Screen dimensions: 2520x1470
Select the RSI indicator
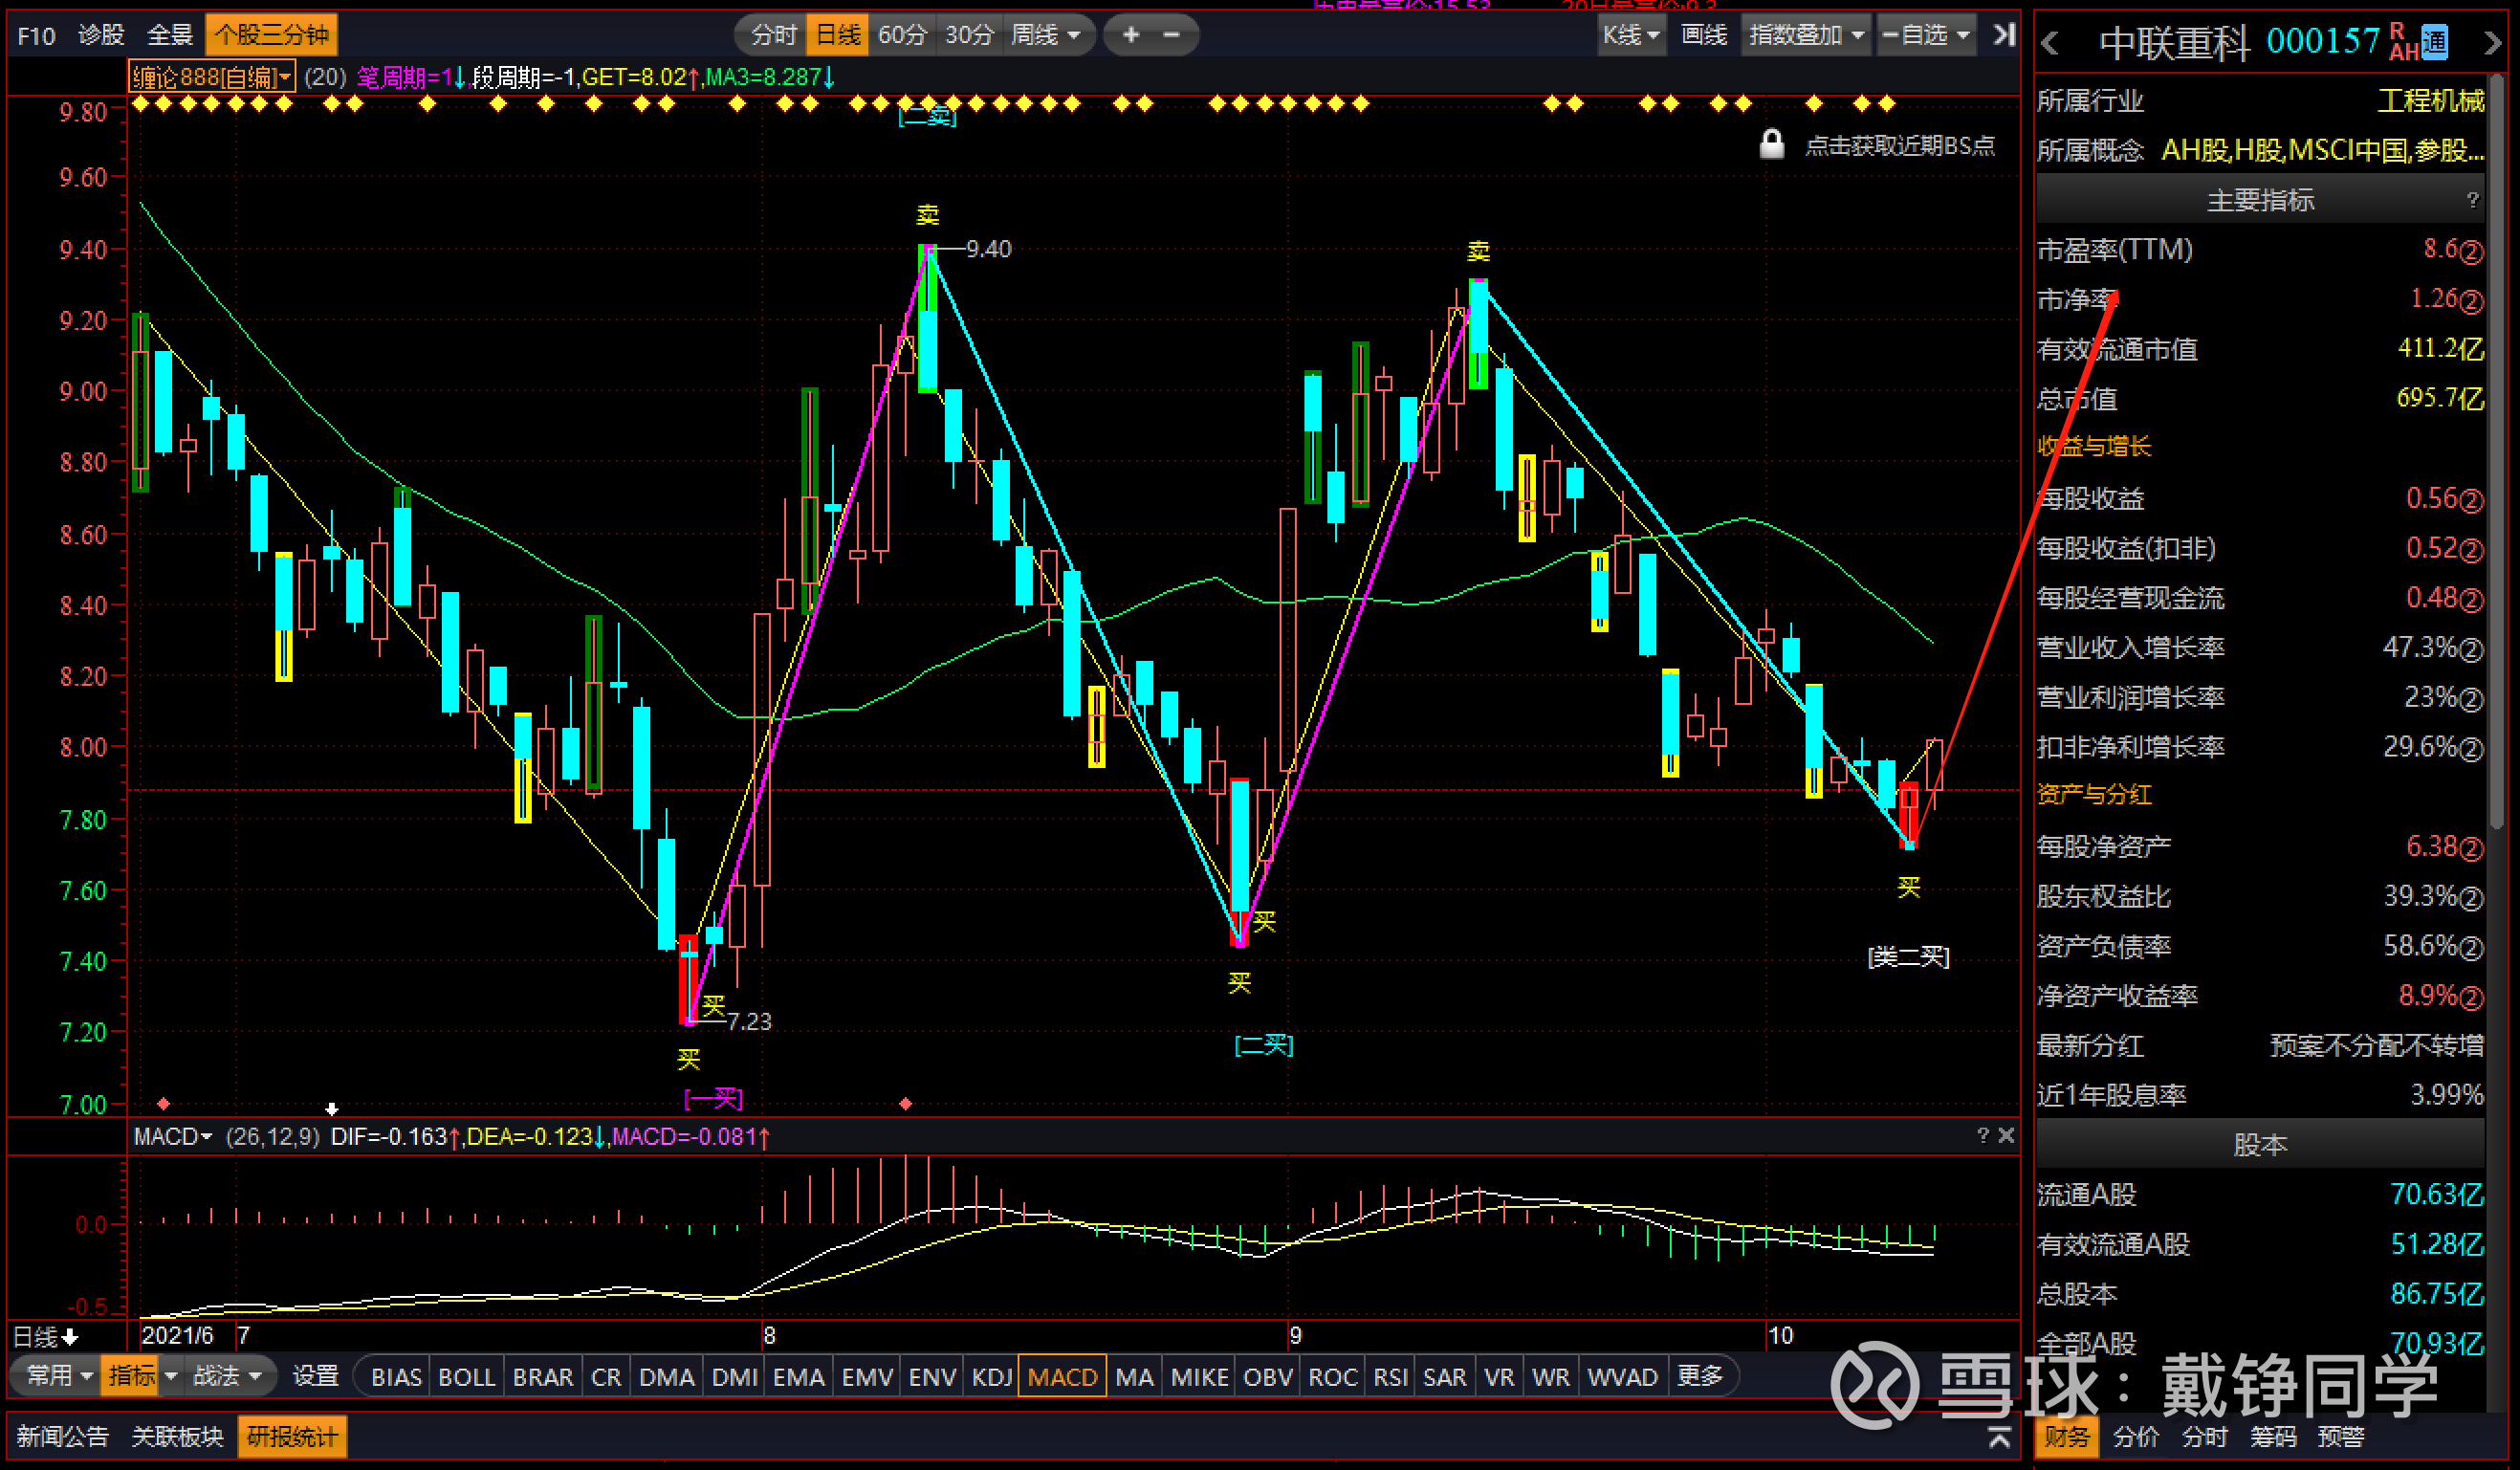tap(1390, 1377)
